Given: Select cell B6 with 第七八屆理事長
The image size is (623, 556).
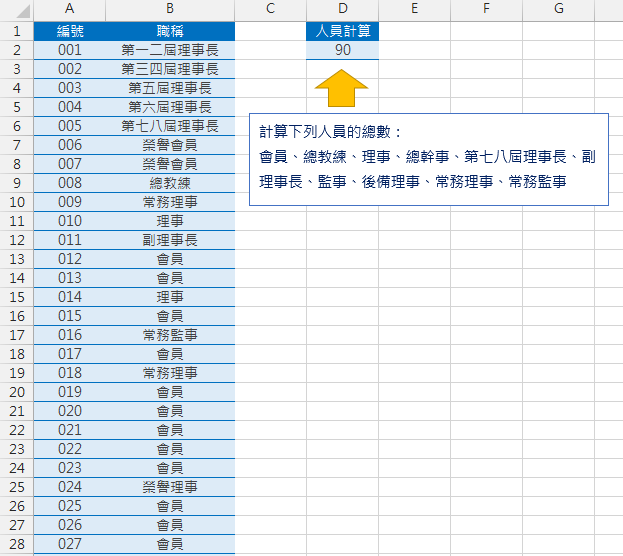Looking at the screenshot, I should click(170, 126).
